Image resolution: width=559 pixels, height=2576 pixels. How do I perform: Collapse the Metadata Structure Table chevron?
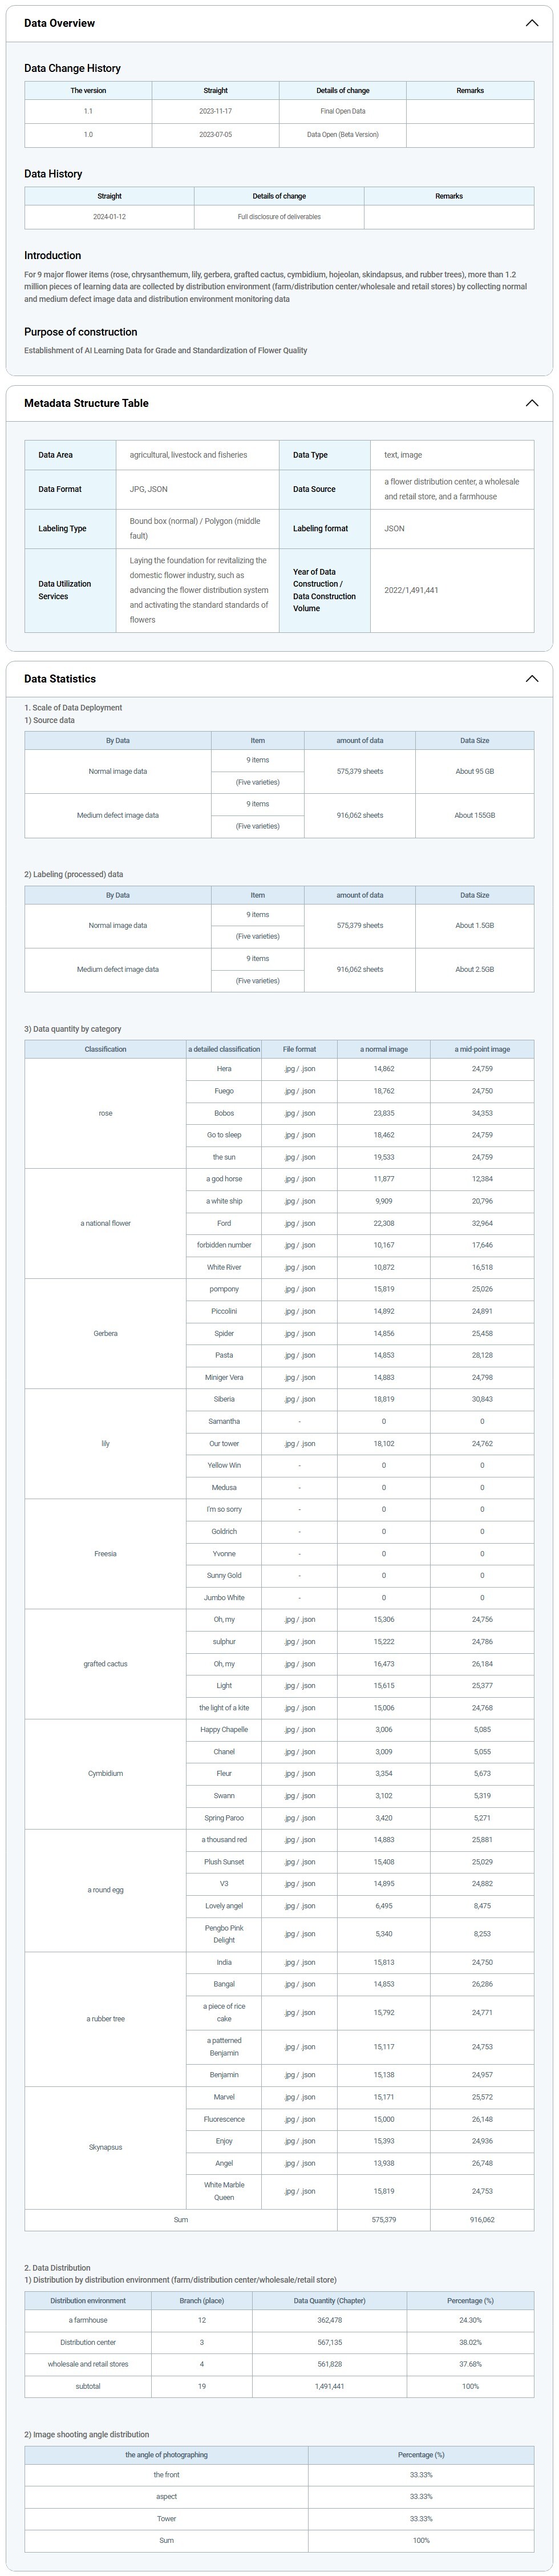click(531, 403)
